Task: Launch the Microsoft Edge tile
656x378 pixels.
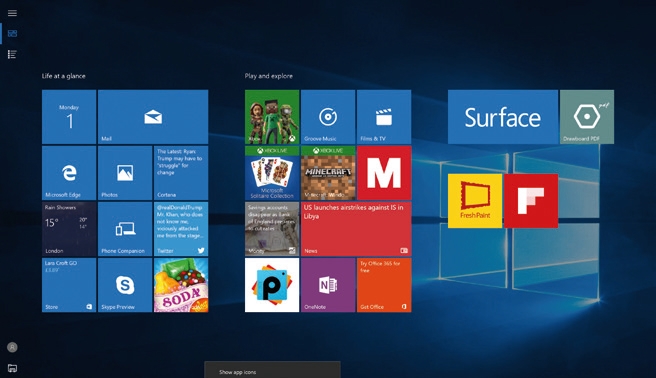Action: [69, 173]
